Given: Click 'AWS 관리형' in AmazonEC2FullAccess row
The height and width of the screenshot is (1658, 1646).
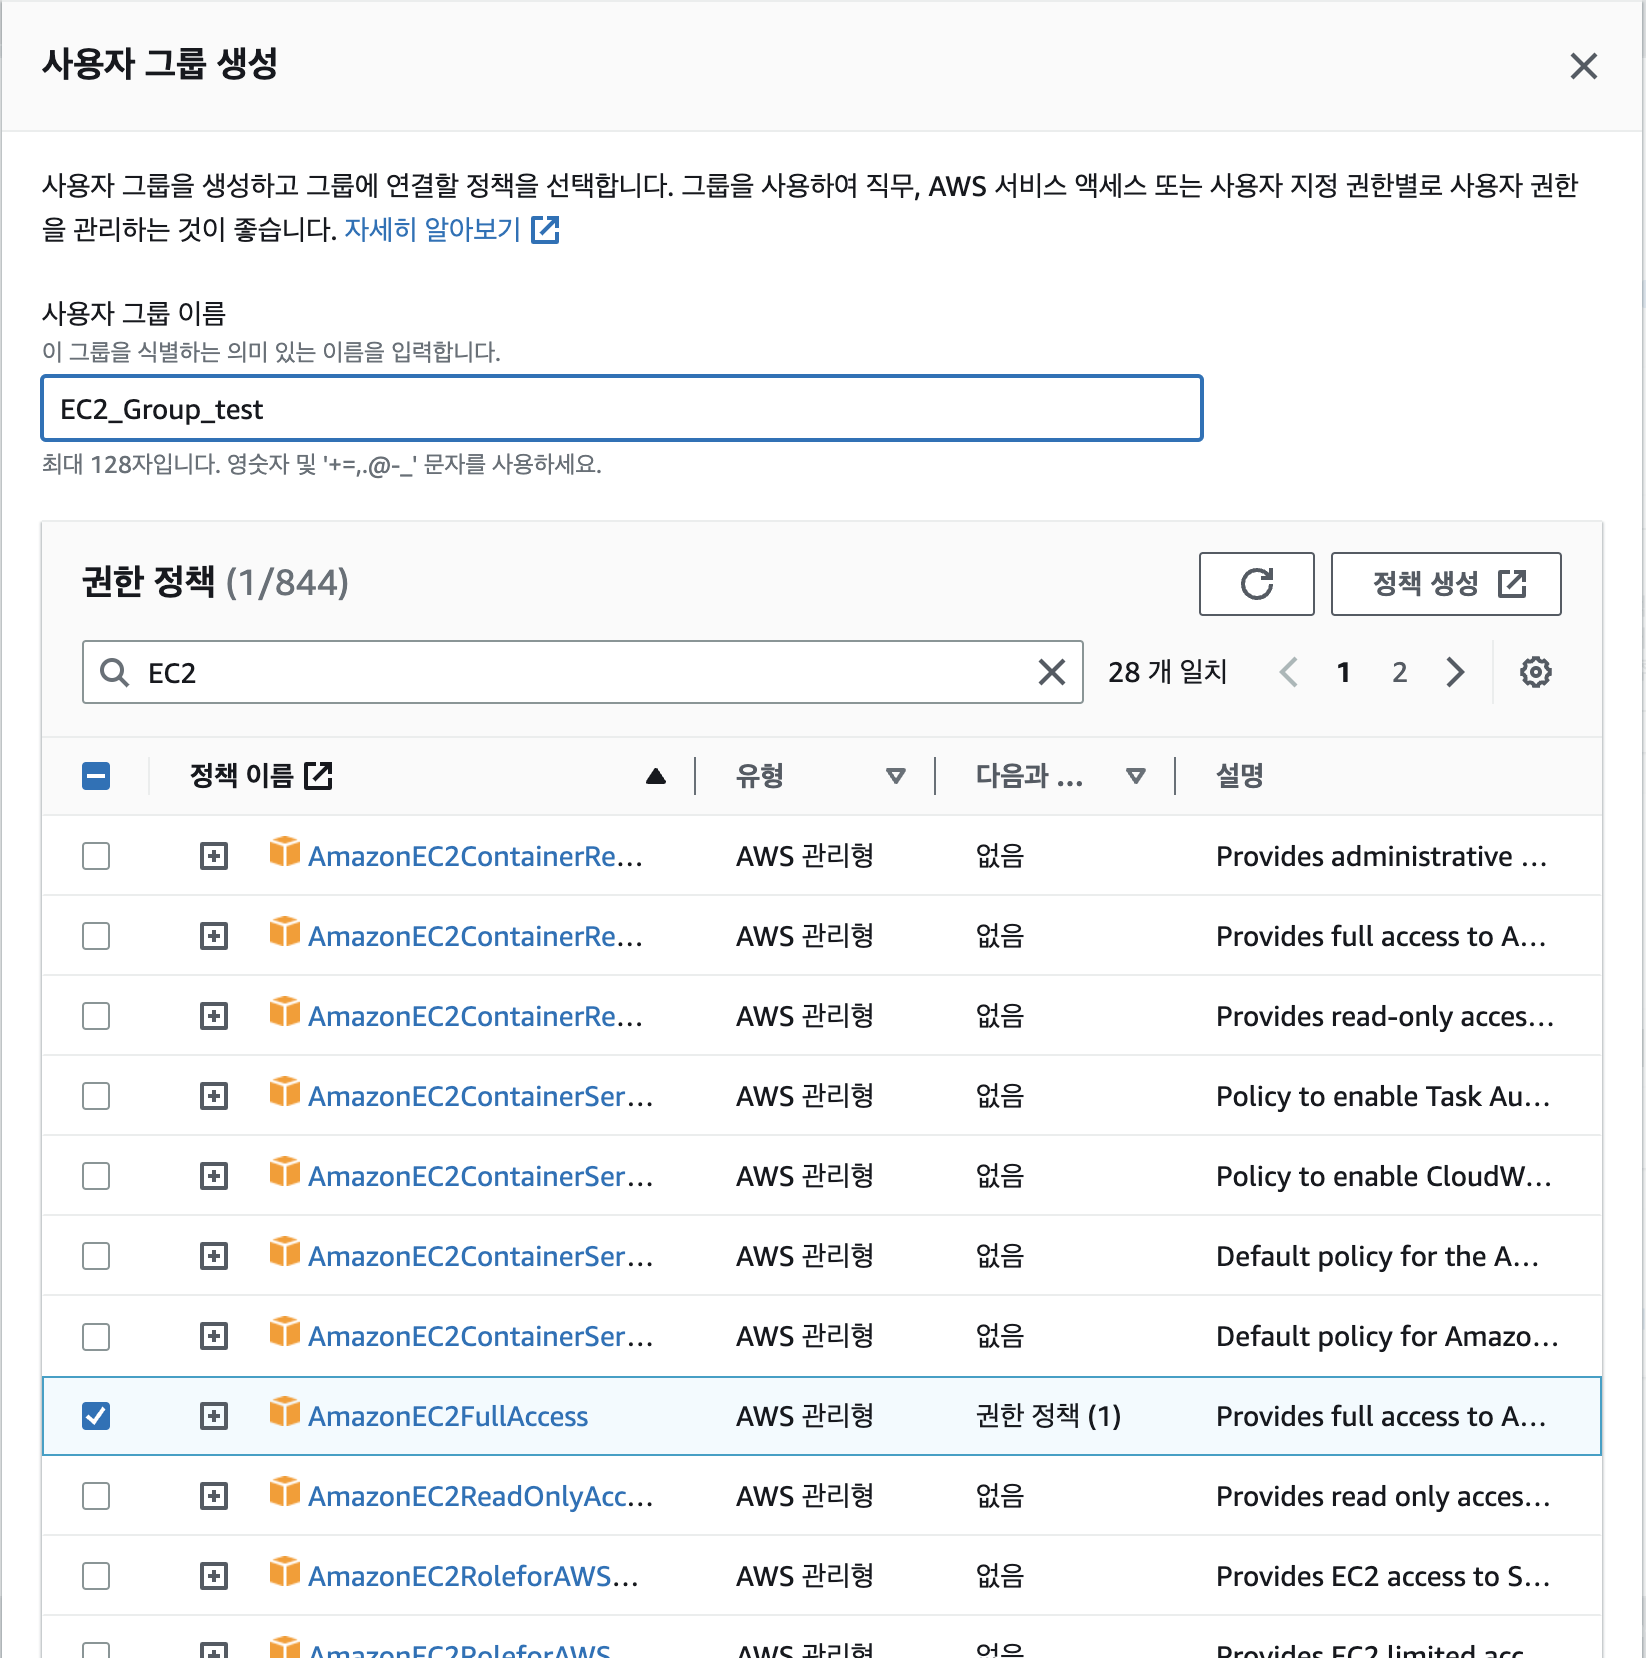Looking at the screenshot, I should tap(805, 1416).
